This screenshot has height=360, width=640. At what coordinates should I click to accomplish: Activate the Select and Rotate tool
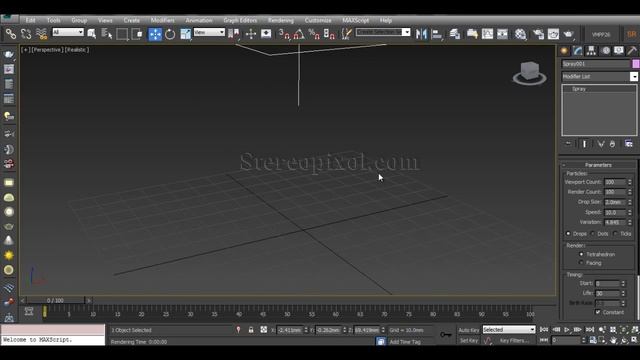[170, 34]
